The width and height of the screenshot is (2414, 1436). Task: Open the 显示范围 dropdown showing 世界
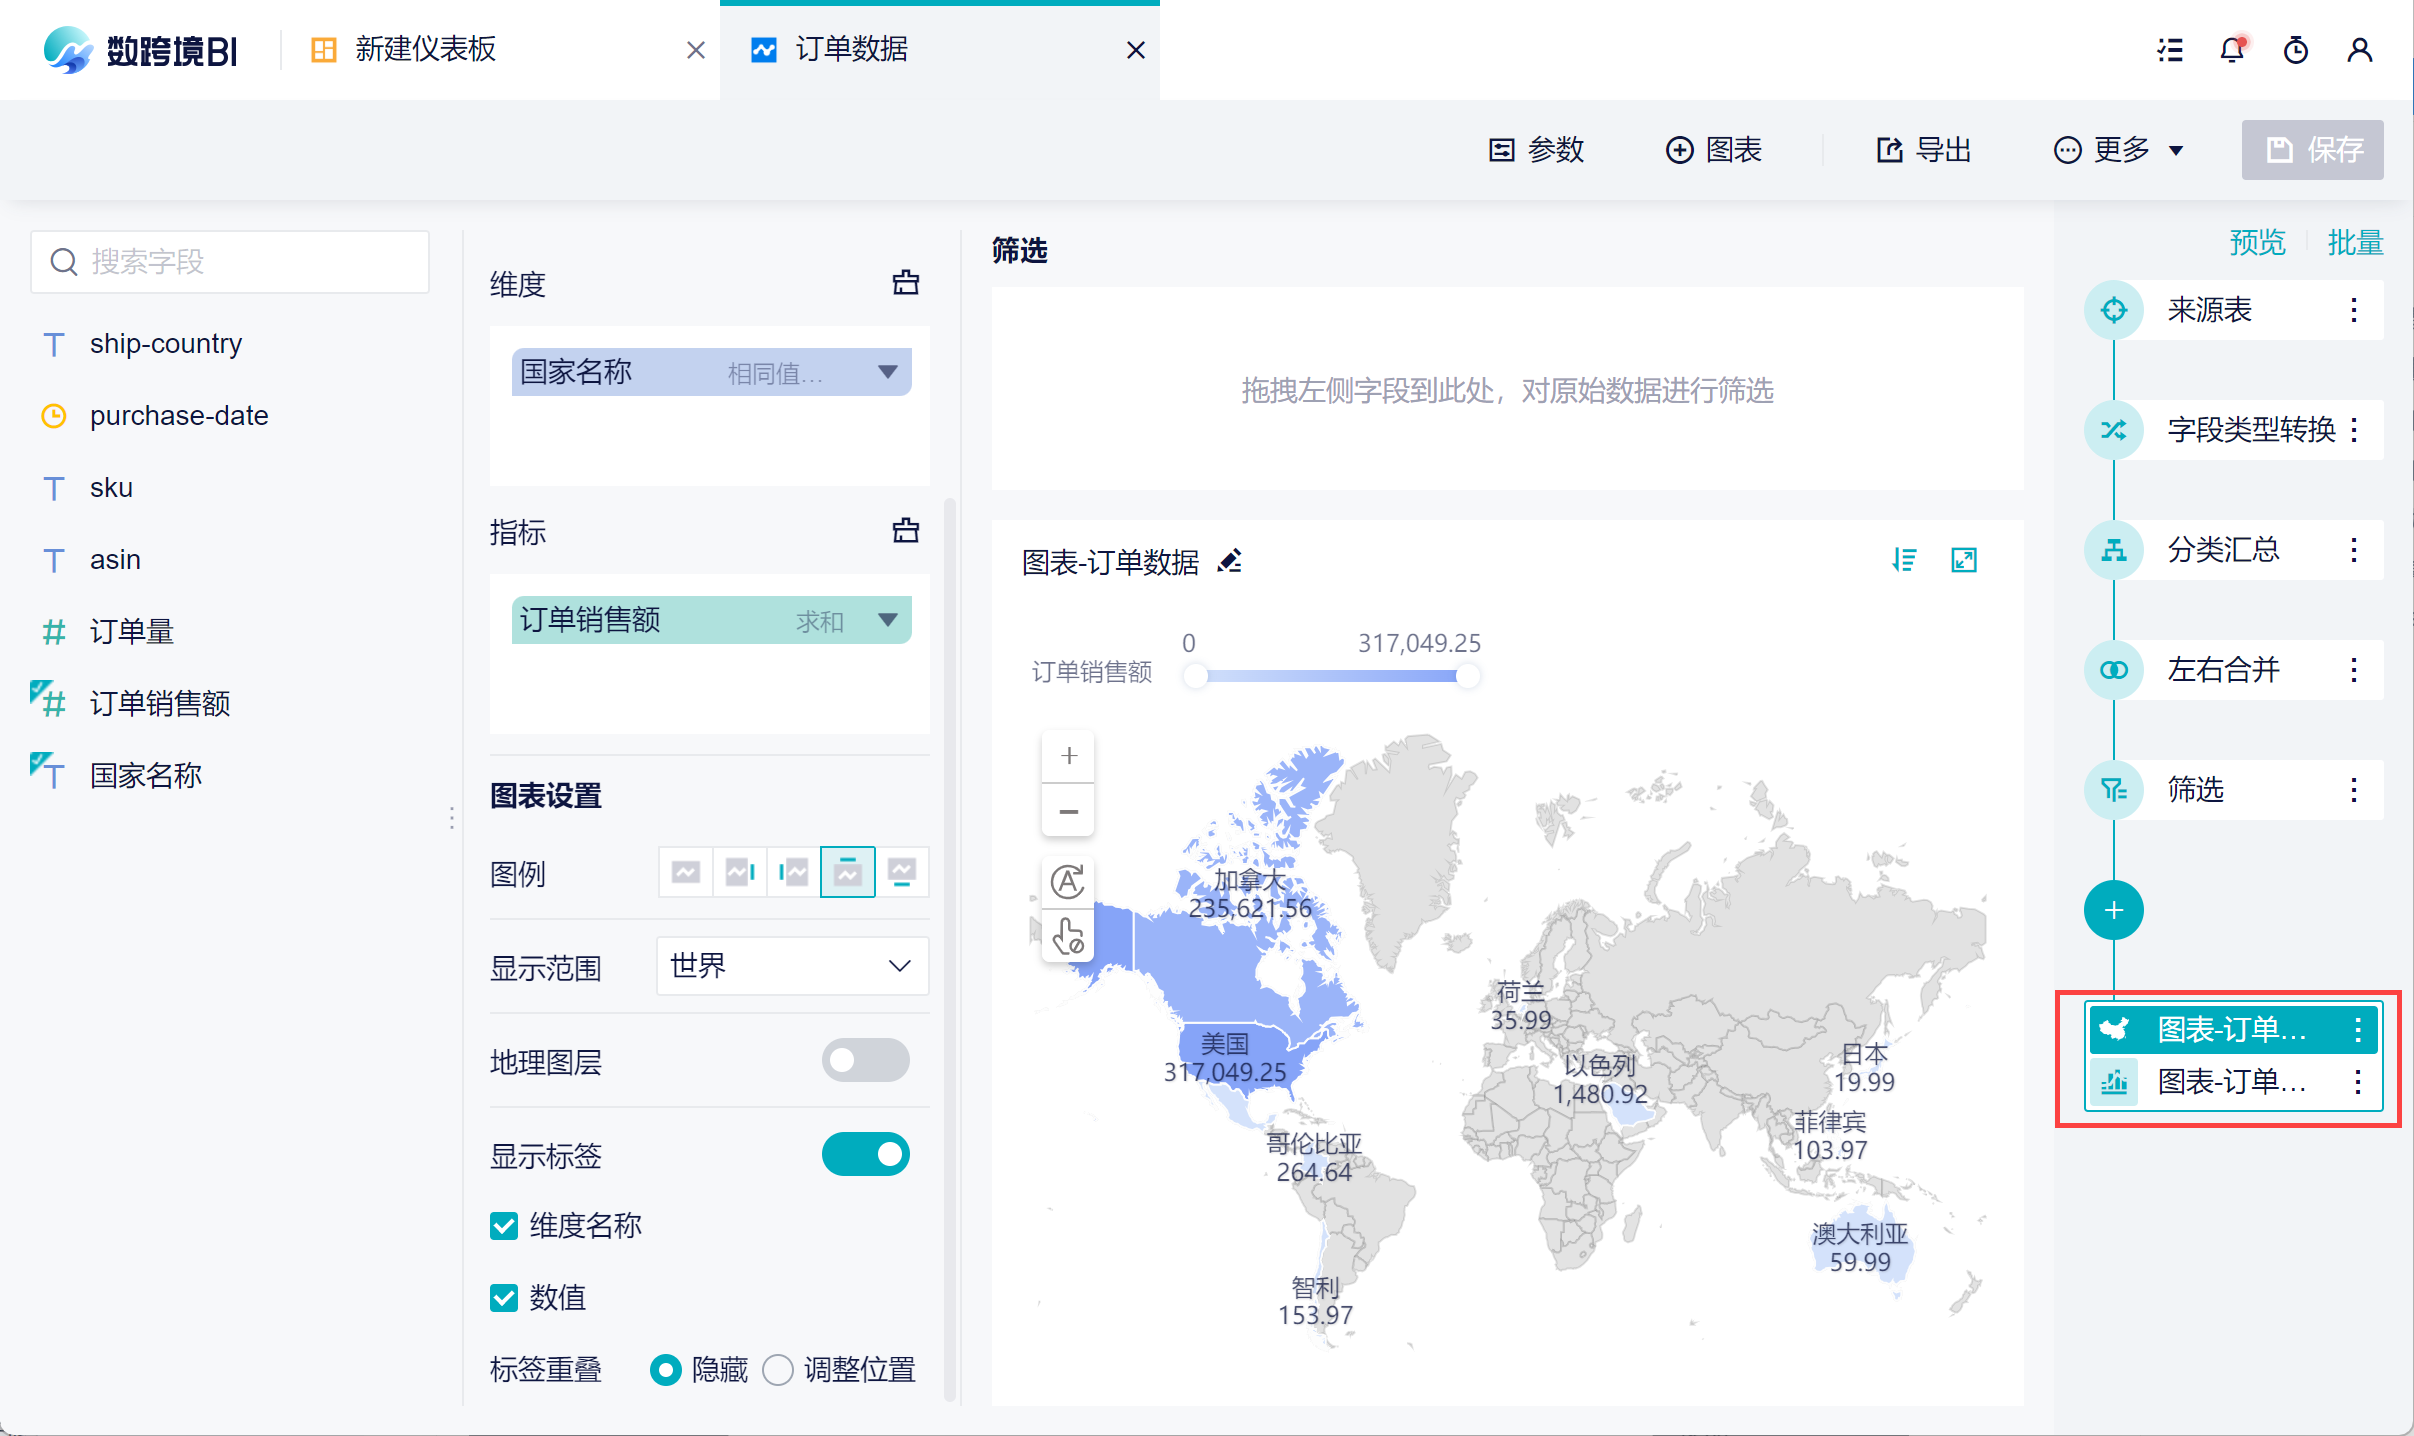(x=791, y=966)
